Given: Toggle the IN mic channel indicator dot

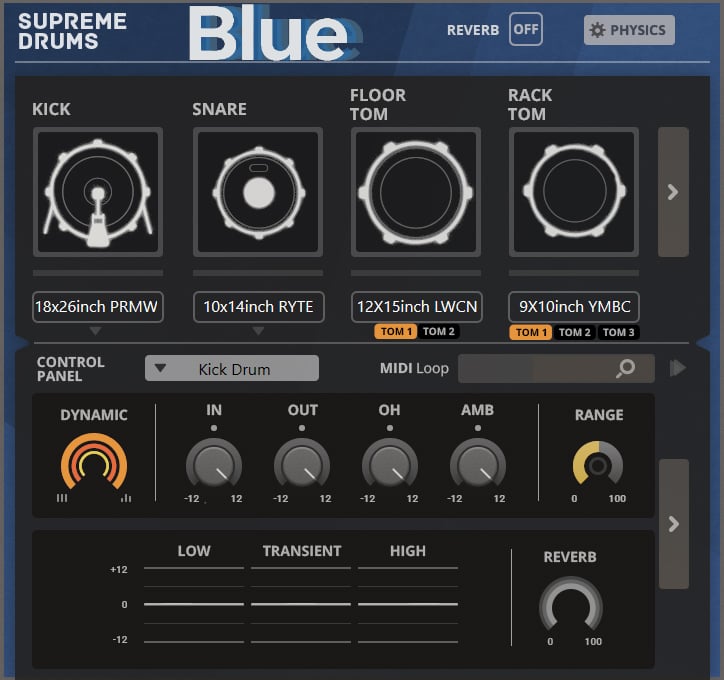Looking at the screenshot, I should tap(214, 429).
